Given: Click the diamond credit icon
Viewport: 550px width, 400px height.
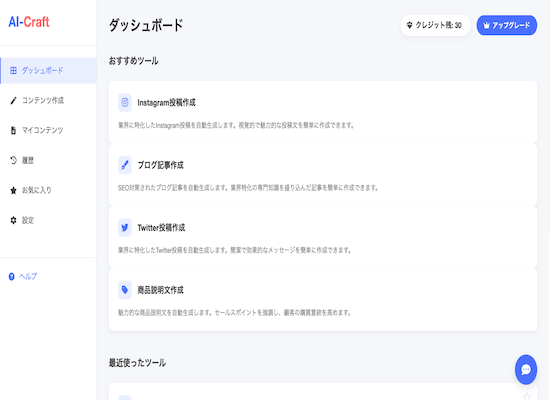Looking at the screenshot, I should (x=409, y=25).
